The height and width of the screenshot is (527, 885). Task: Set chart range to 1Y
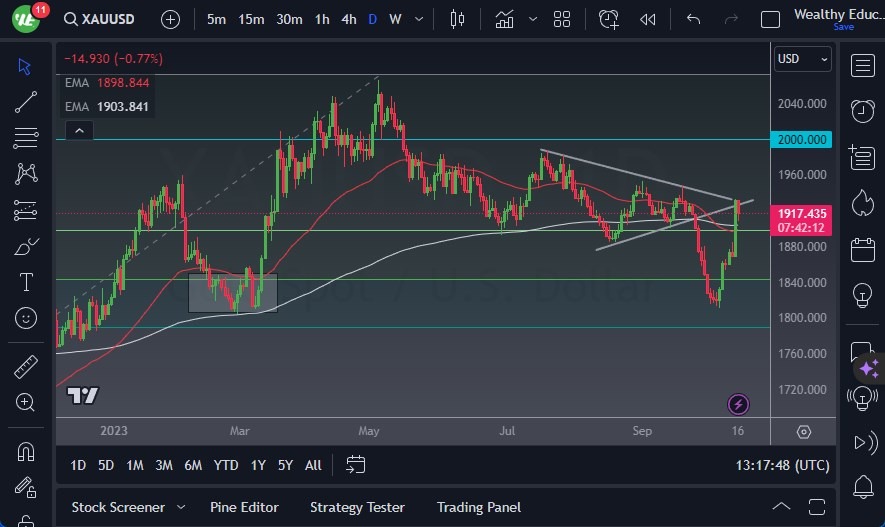point(258,465)
